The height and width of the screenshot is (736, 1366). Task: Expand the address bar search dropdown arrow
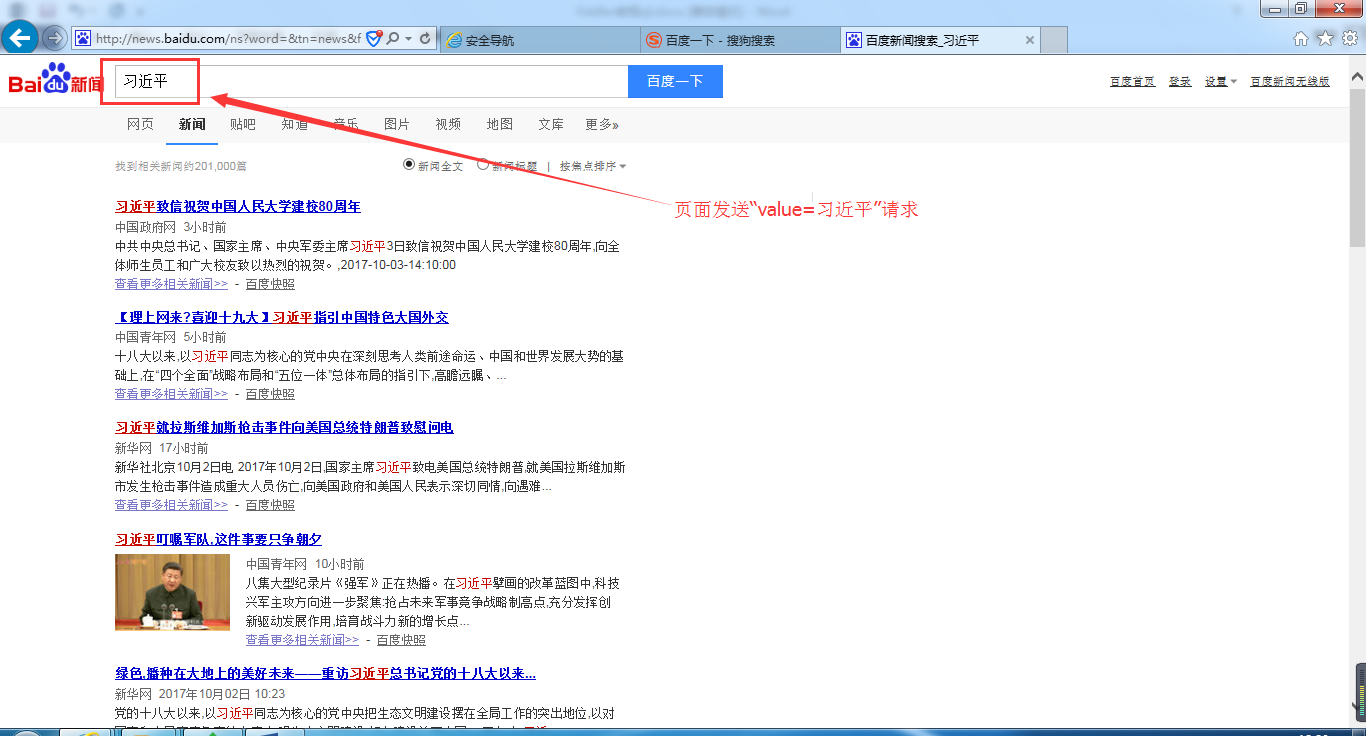408,39
